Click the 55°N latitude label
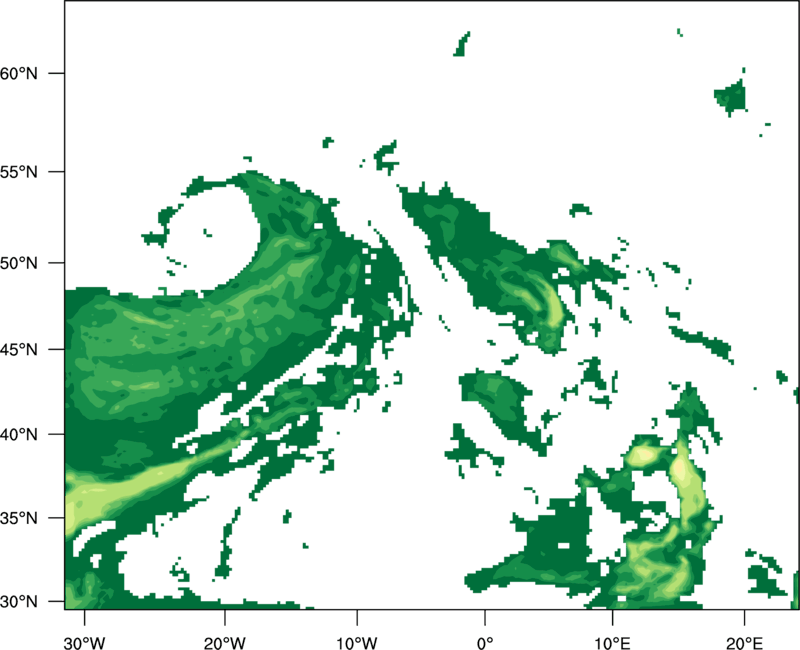 tap(19, 172)
